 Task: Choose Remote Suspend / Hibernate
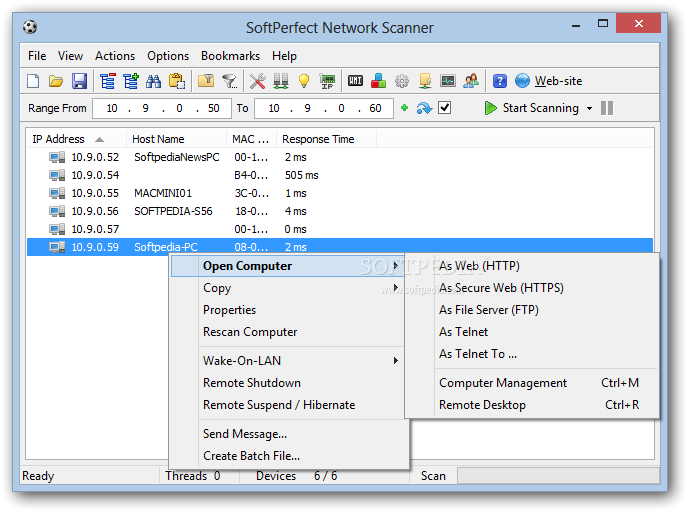[x=287, y=405]
